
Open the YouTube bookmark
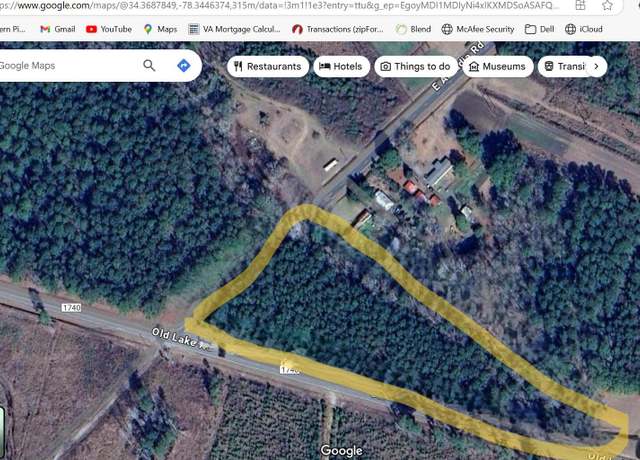tap(109, 29)
